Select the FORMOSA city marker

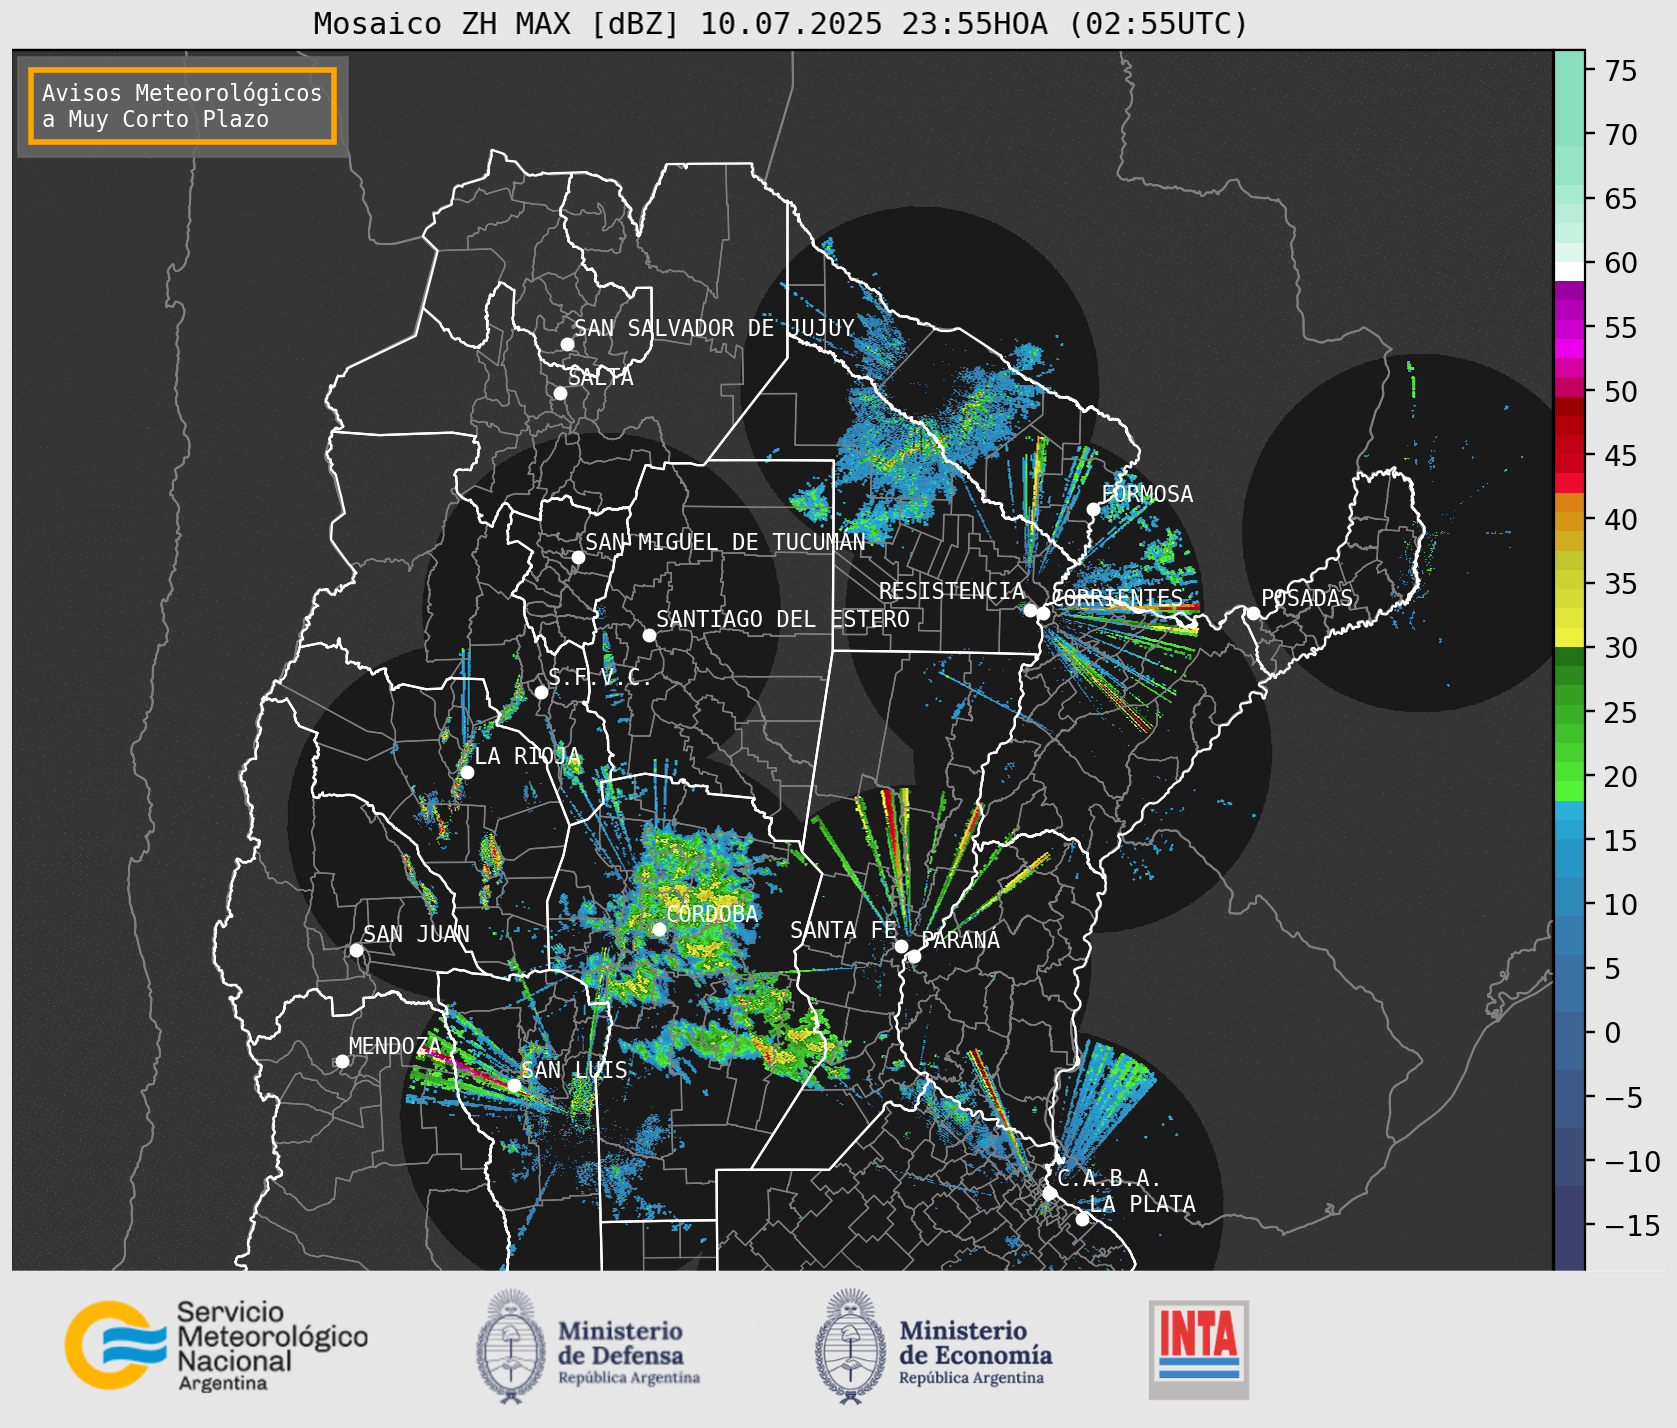coord(1093,509)
